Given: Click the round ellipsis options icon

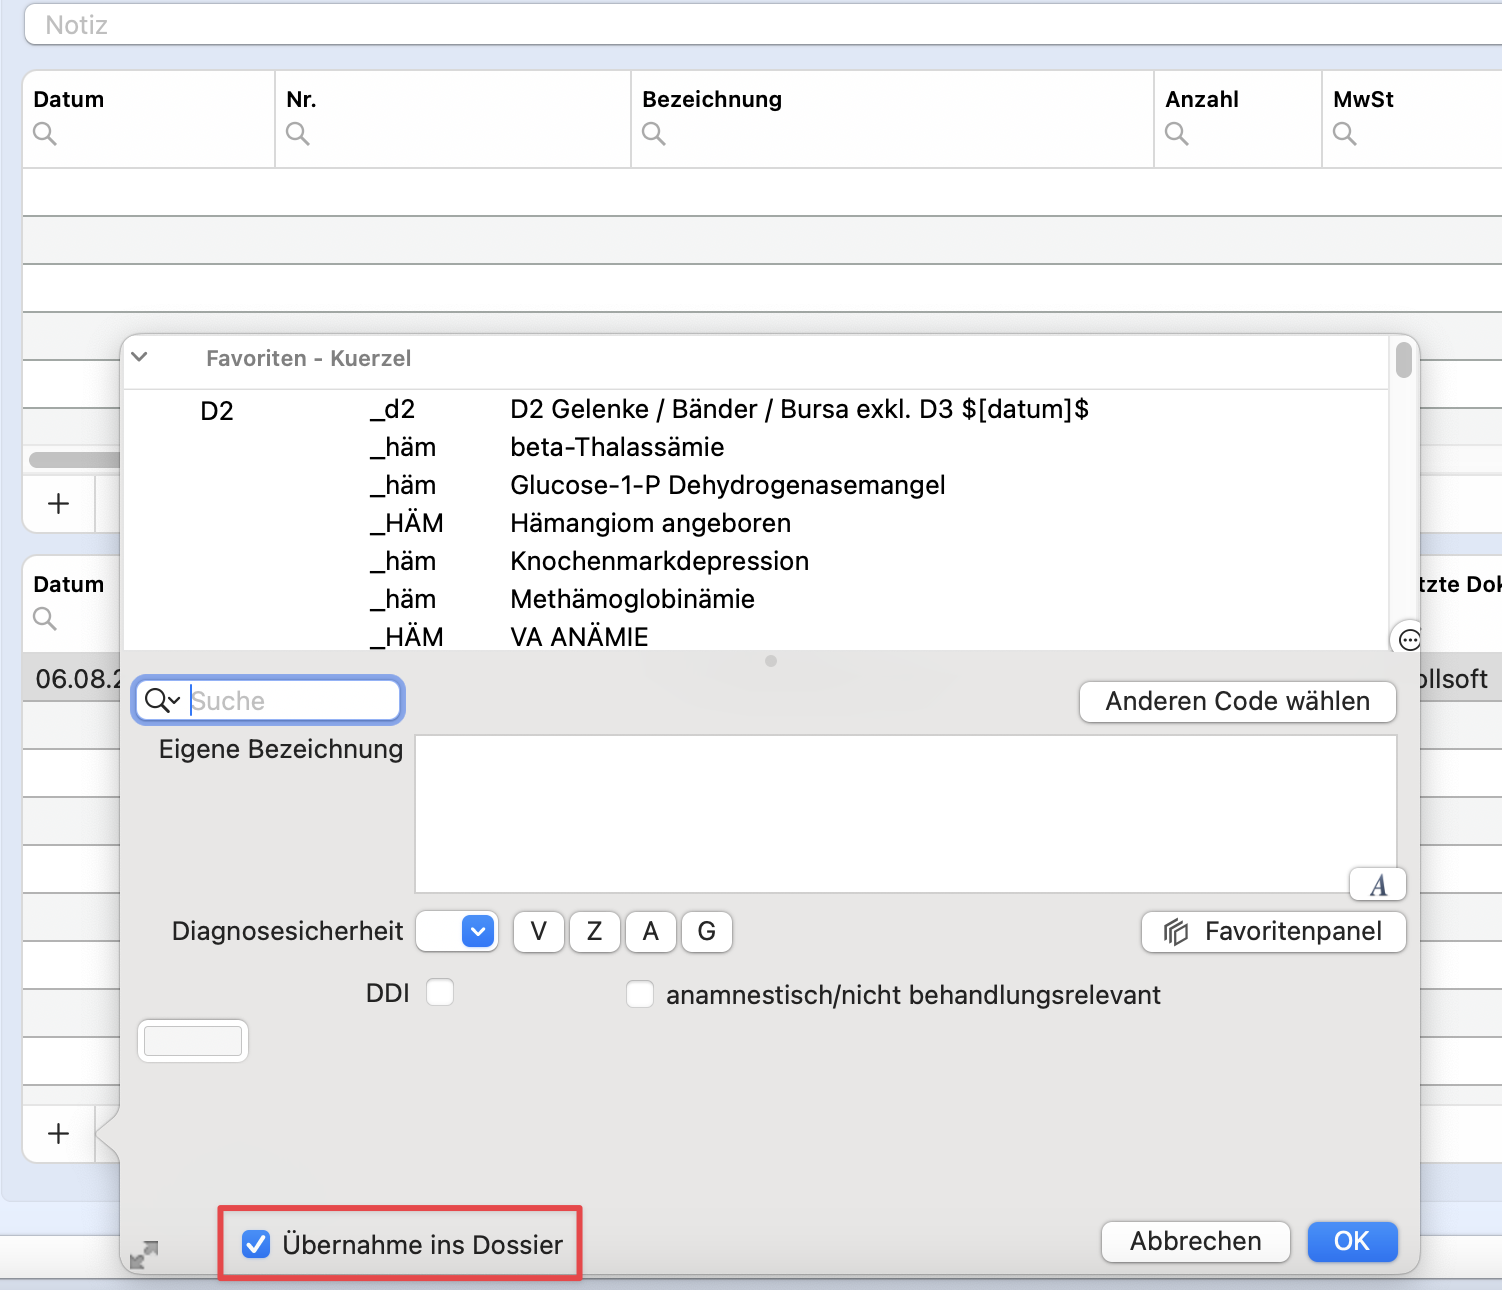Looking at the screenshot, I should 1409,640.
